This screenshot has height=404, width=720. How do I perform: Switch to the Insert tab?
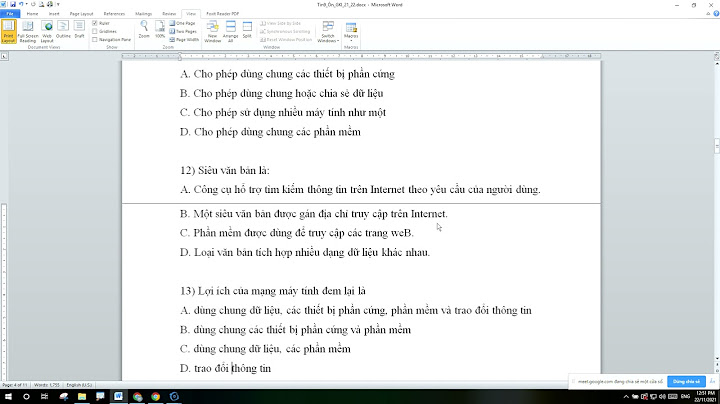coord(54,14)
